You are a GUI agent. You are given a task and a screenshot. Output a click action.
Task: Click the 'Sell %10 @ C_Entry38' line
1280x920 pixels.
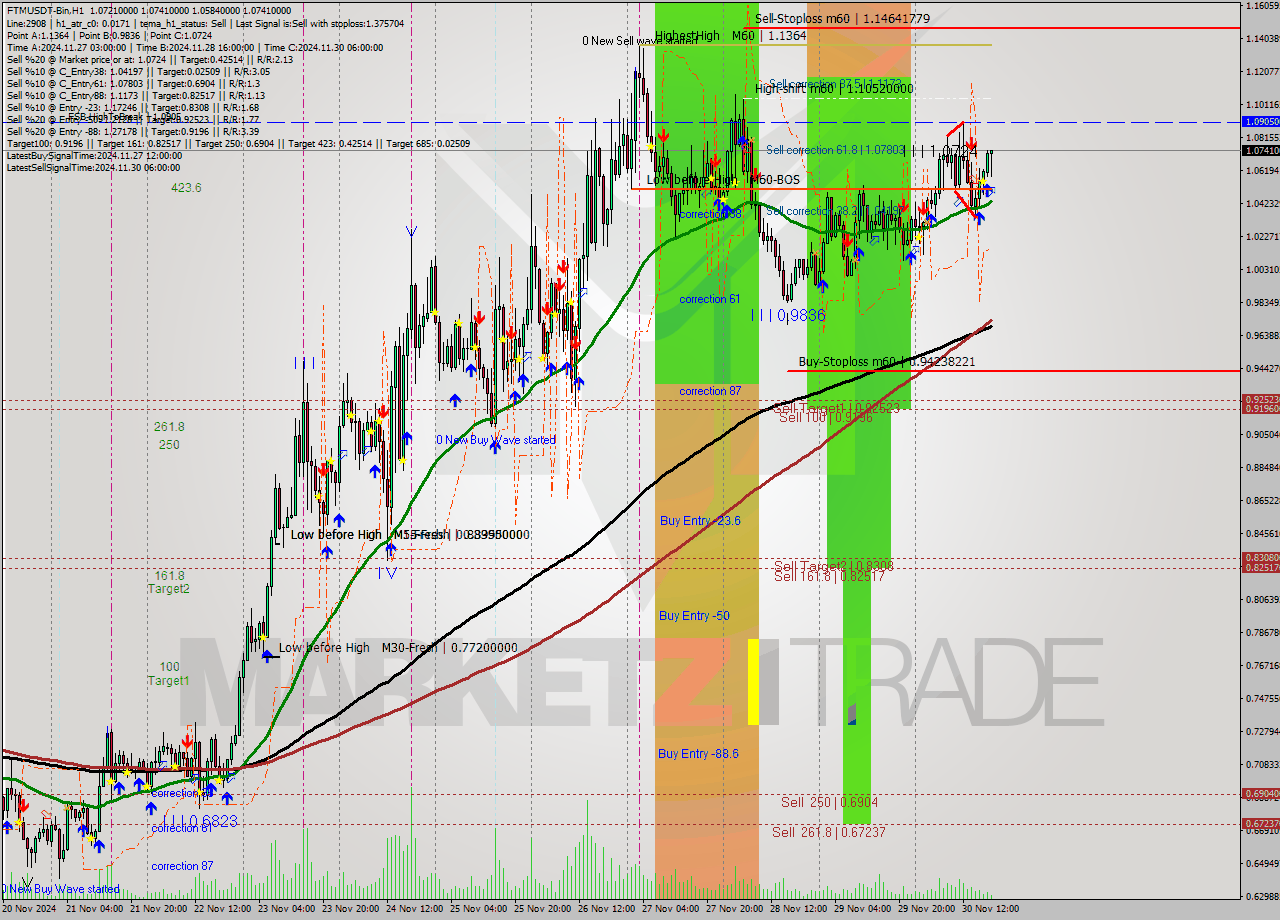[138, 71]
